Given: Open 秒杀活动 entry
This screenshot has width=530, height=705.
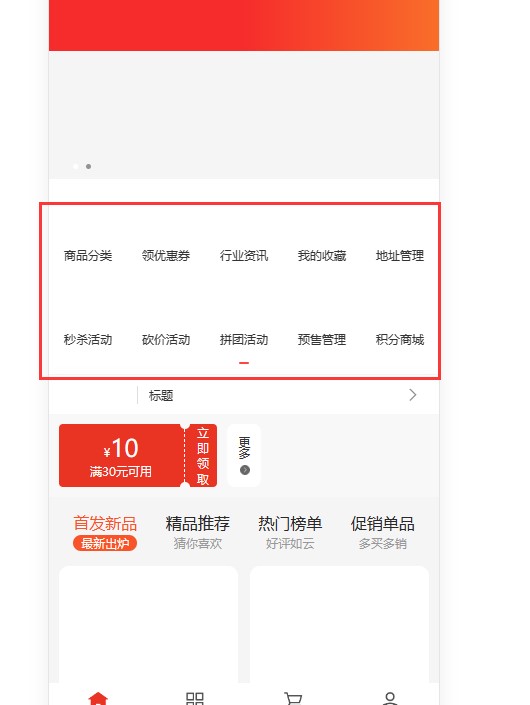Looking at the screenshot, I should pos(88,339).
